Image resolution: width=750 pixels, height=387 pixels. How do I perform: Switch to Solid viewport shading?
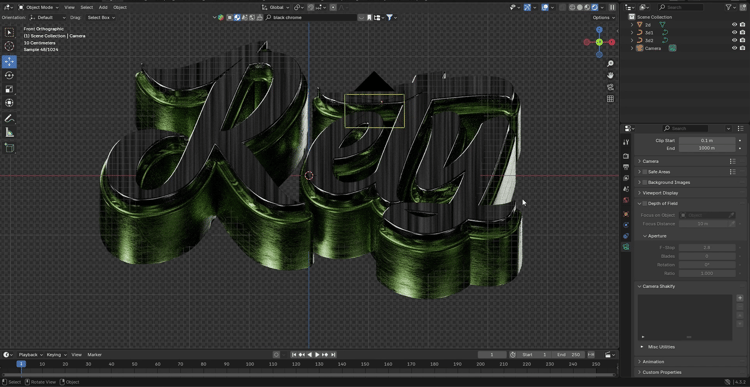pyautogui.click(x=580, y=7)
